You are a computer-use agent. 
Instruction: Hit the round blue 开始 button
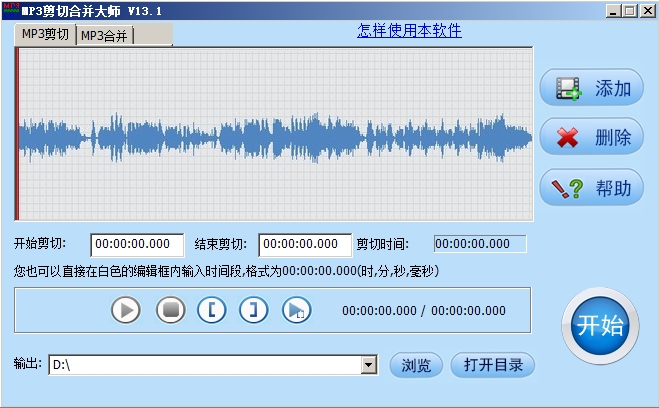(x=598, y=326)
